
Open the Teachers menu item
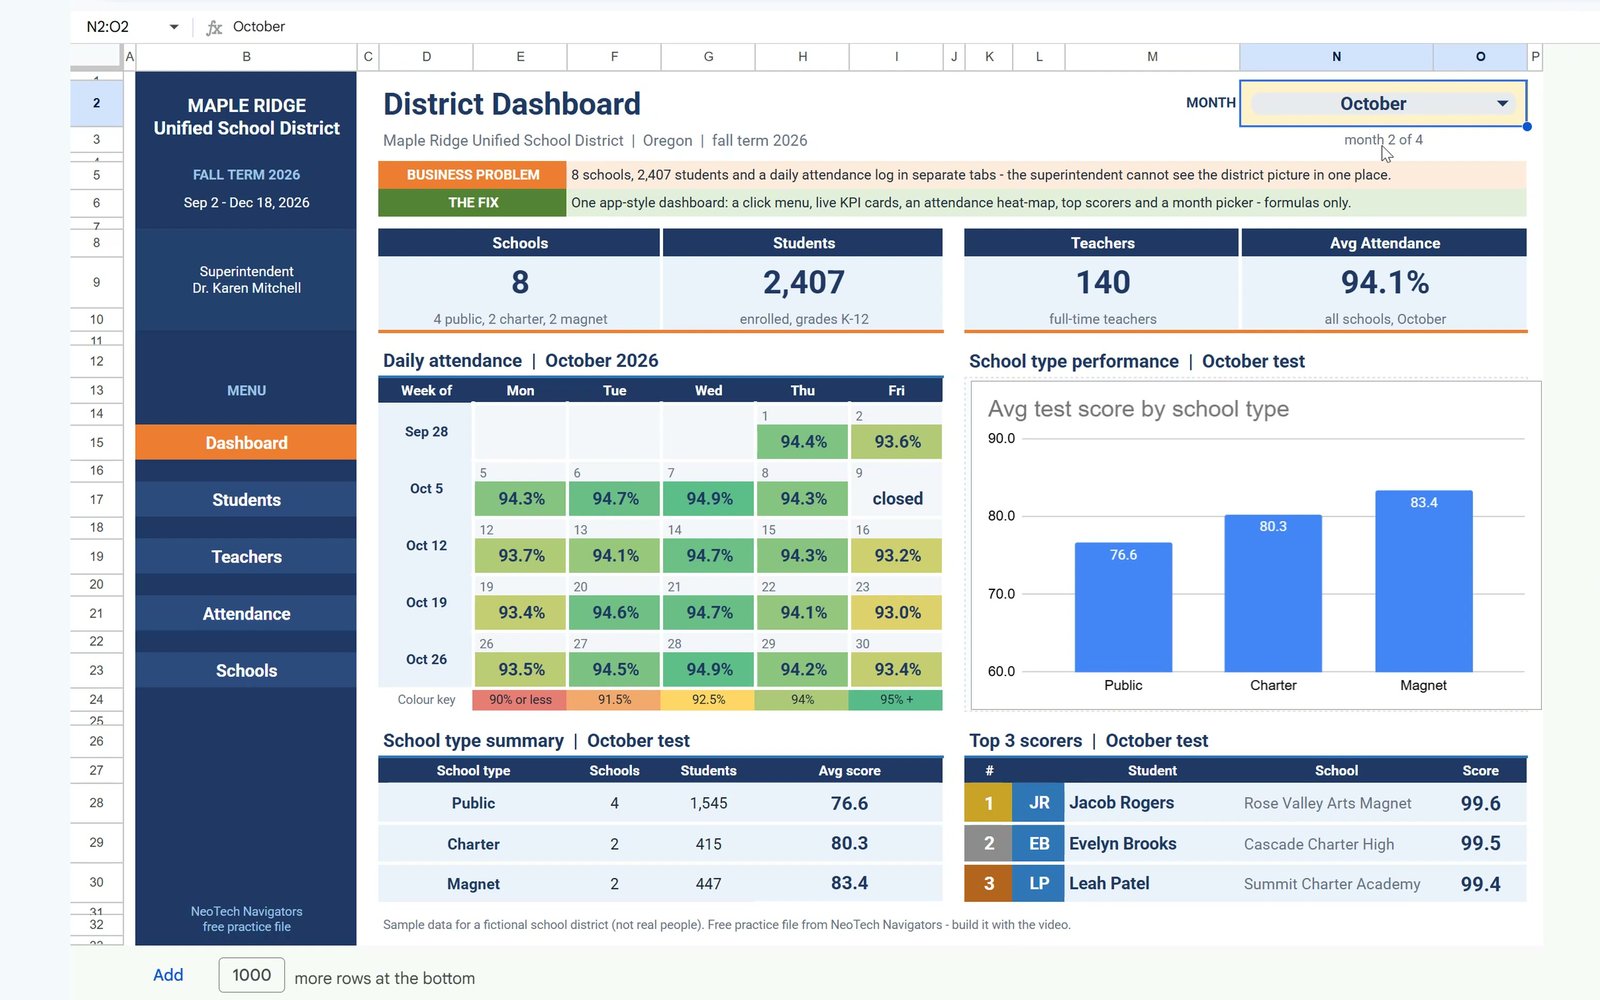click(x=246, y=557)
